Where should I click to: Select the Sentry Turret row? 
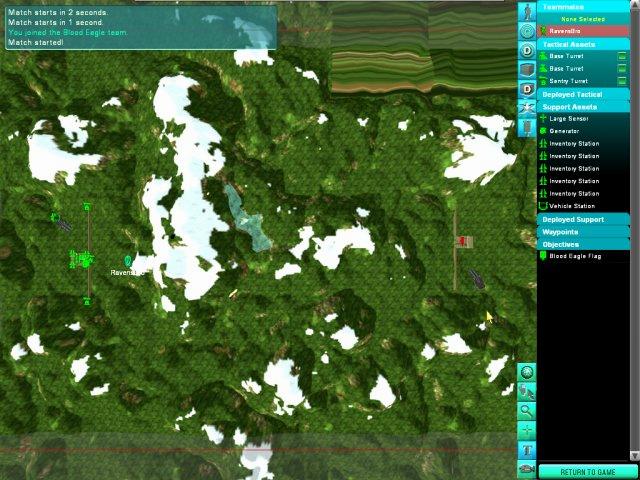click(583, 81)
